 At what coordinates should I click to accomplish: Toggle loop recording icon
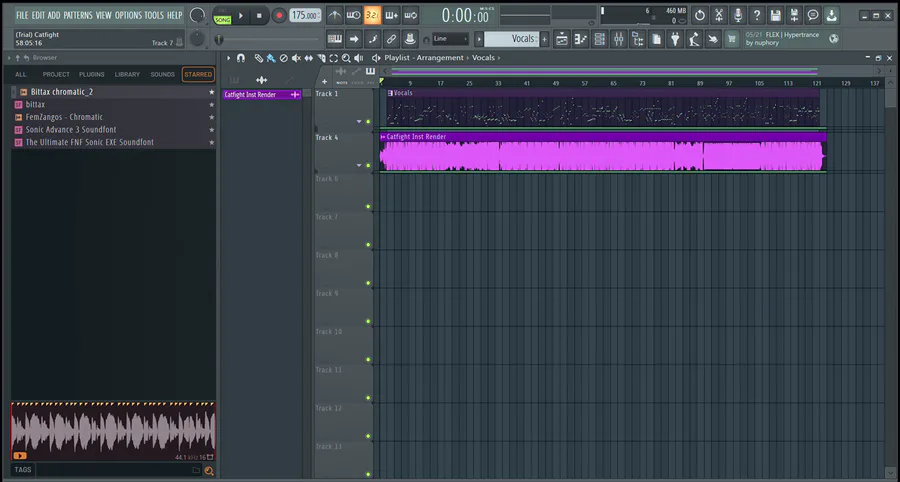(x=410, y=15)
